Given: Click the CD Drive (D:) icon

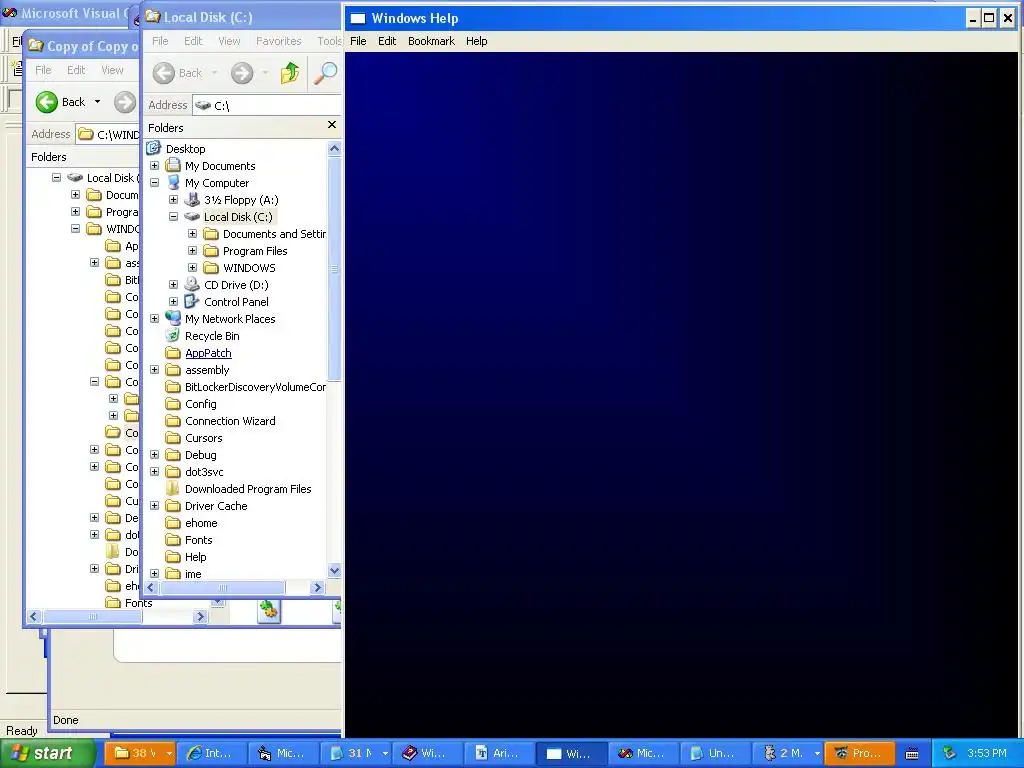Looking at the screenshot, I should point(192,284).
